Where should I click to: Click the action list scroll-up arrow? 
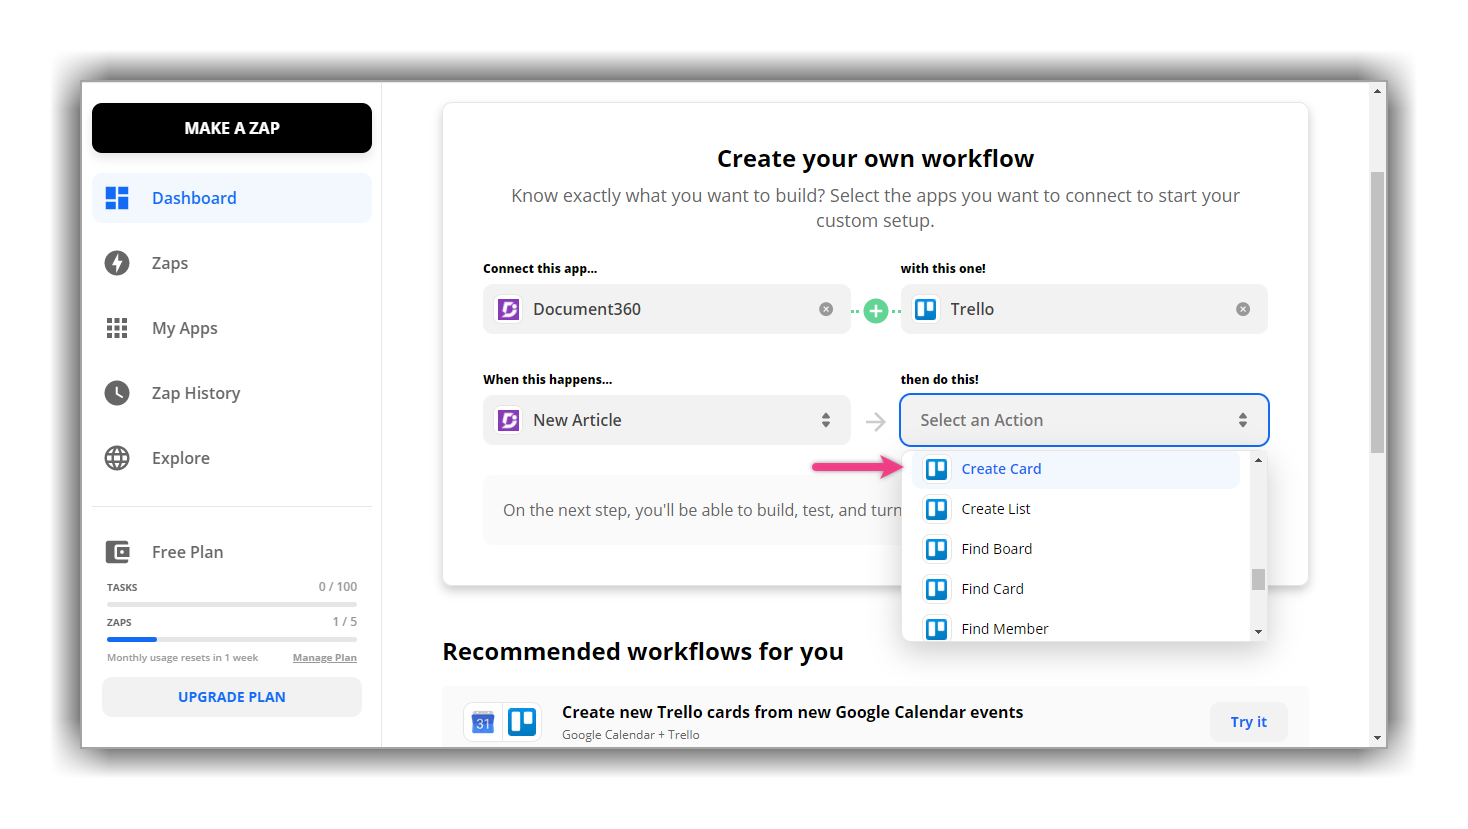[1258, 460]
